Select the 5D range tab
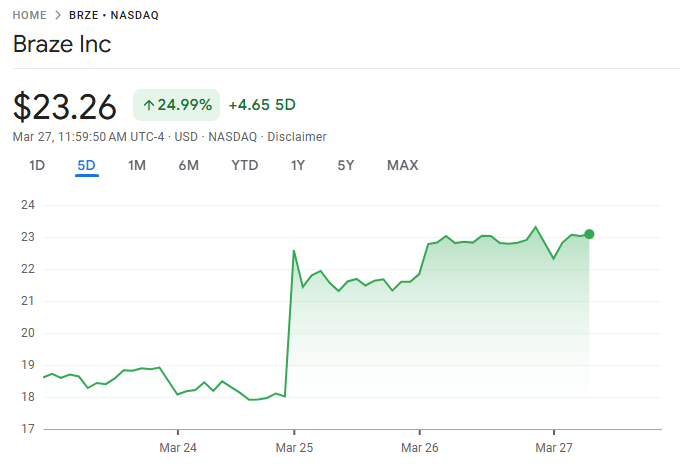 click(x=86, y=165)
